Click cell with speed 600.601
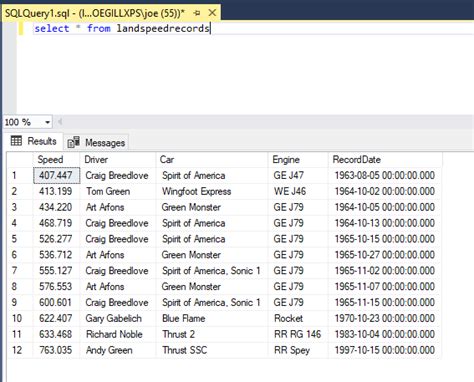This screenshot has height=382, width=474. pyautogui.click(x=57, y=302)
